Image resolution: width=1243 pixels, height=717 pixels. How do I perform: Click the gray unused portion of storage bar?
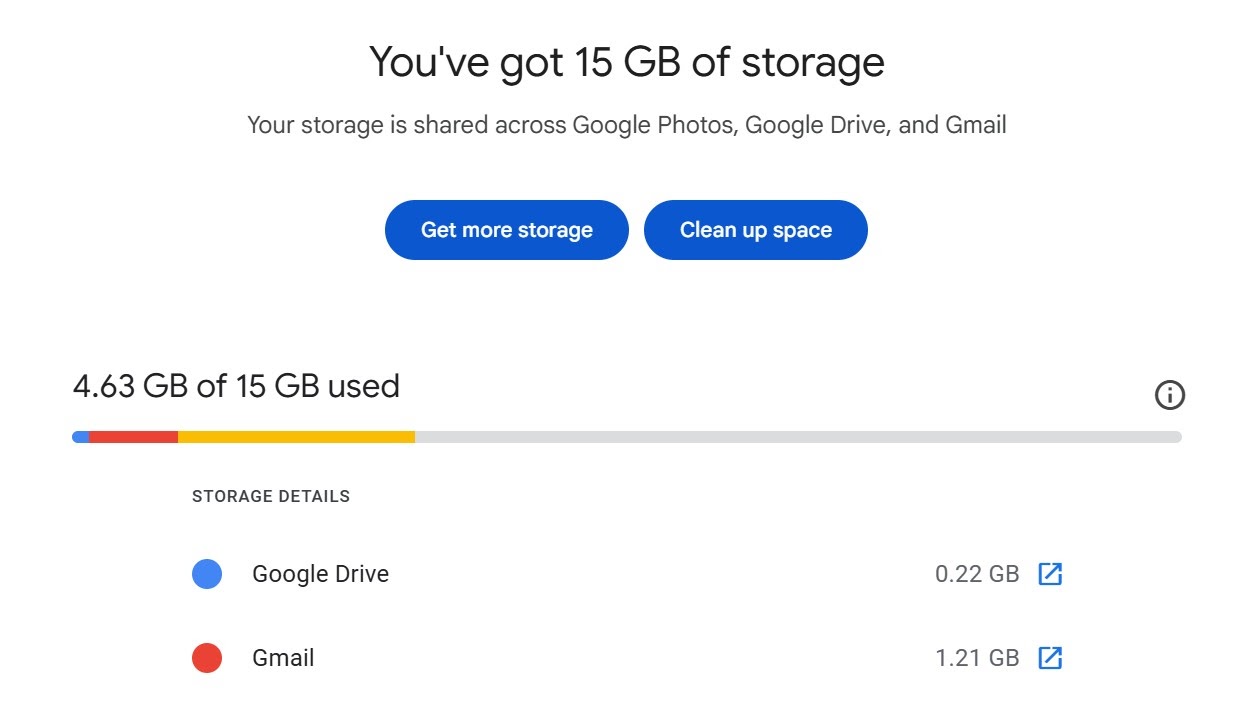797,437
